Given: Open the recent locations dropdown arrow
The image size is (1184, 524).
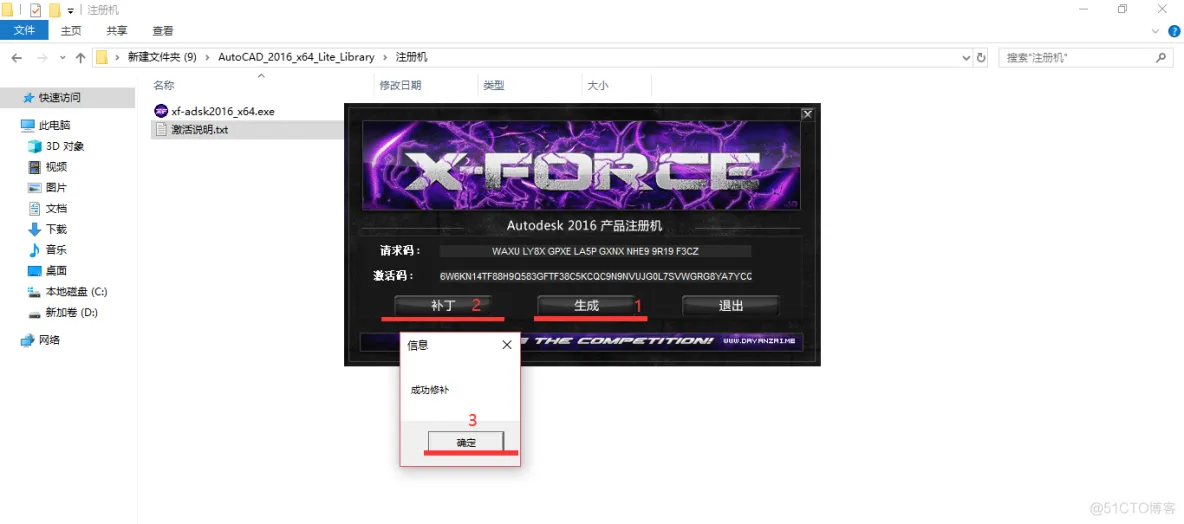Looking at the screenshot, I should [x=62, y=58].
